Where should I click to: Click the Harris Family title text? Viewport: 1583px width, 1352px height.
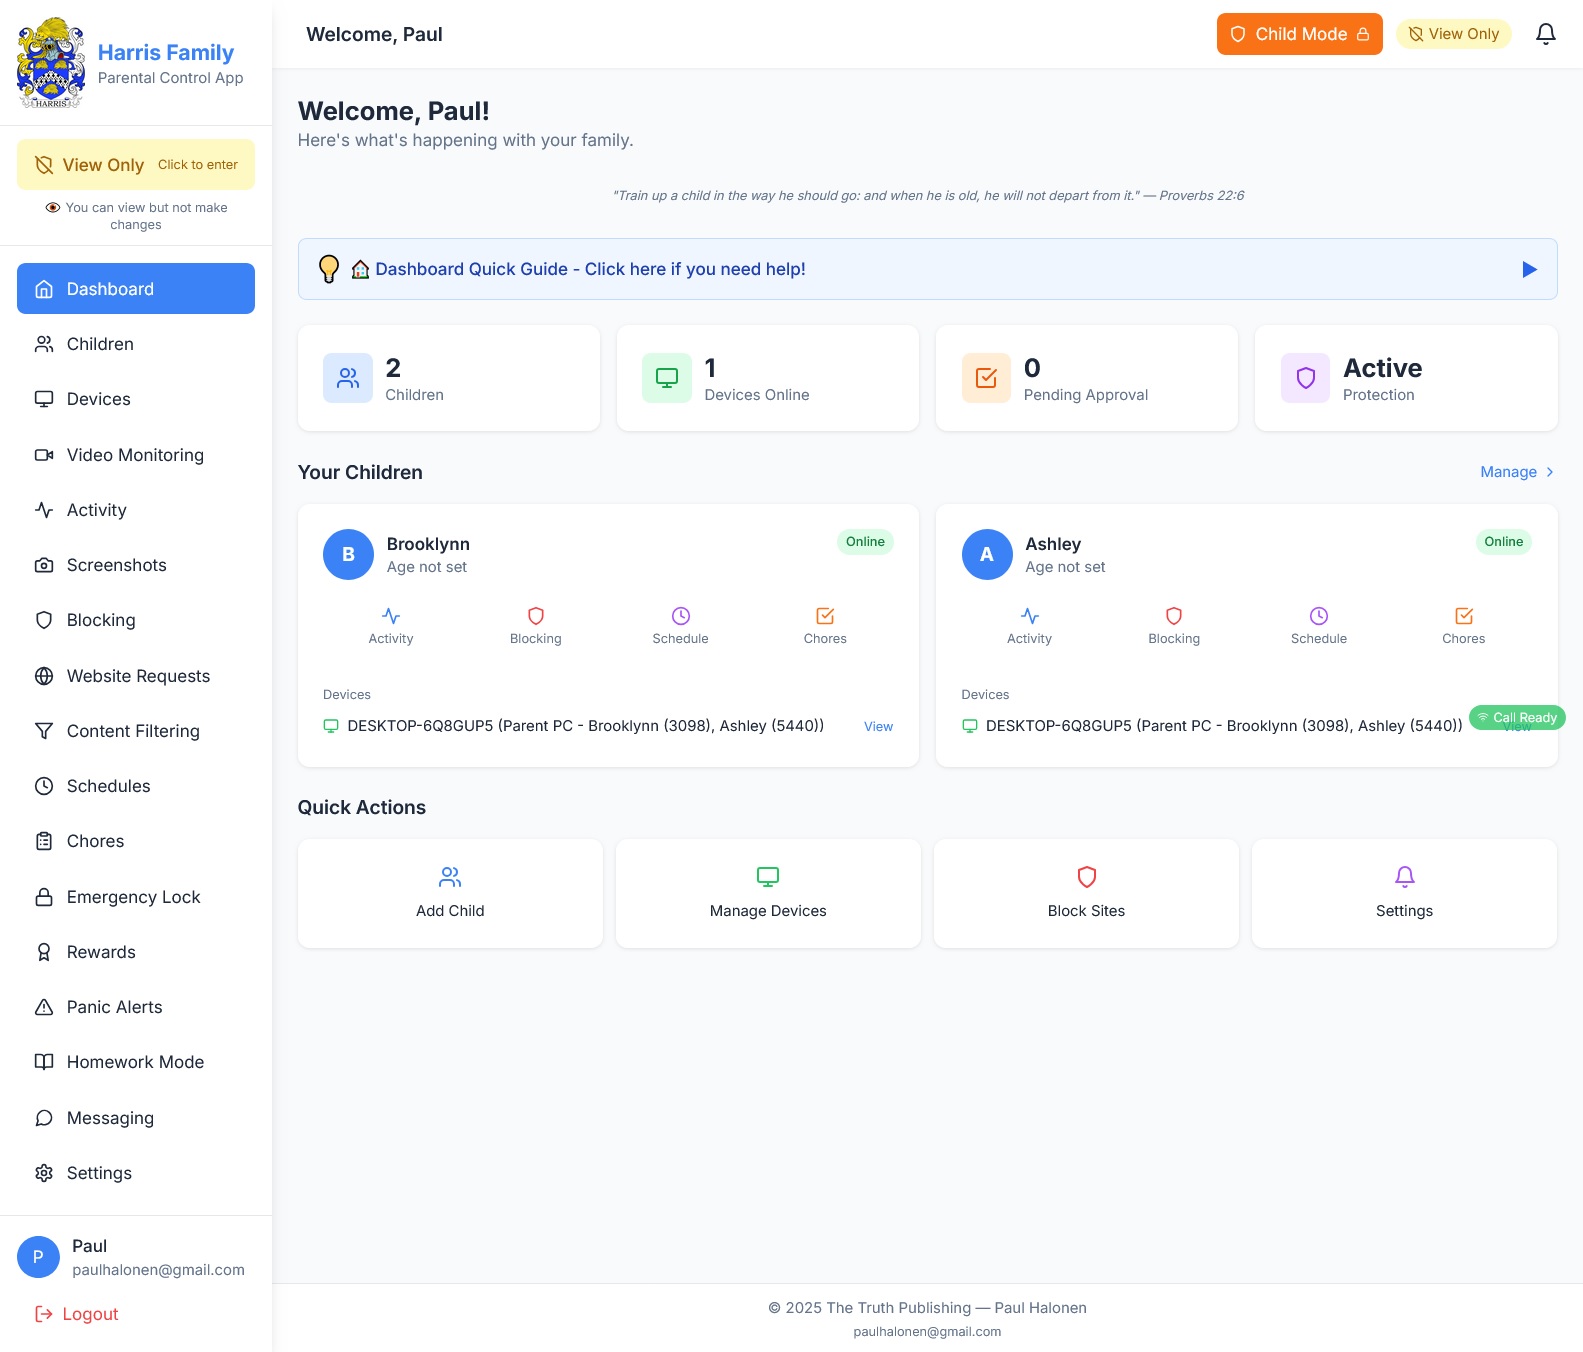(x=166, y=52)
